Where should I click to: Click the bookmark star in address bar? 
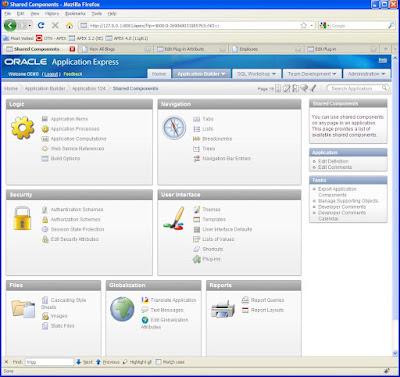(x=303, y=25)
